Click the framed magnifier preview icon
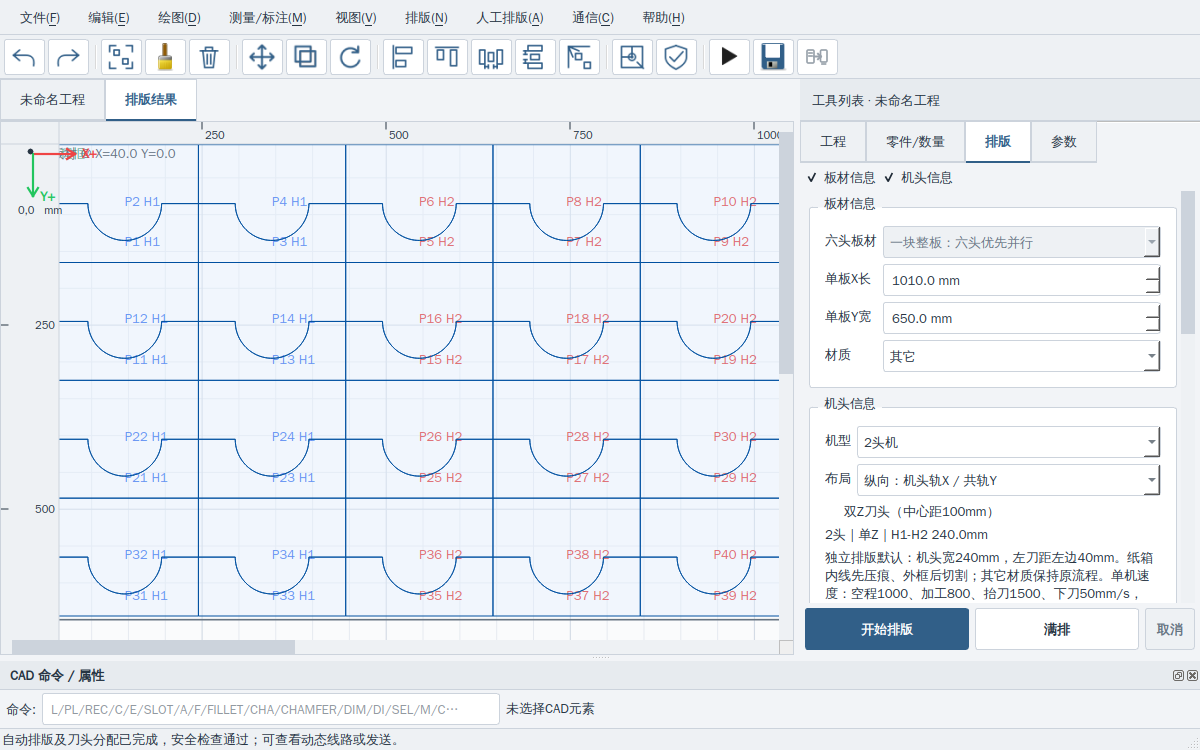The width and height of the screenshot is (1200, 750). click(632, 57)
